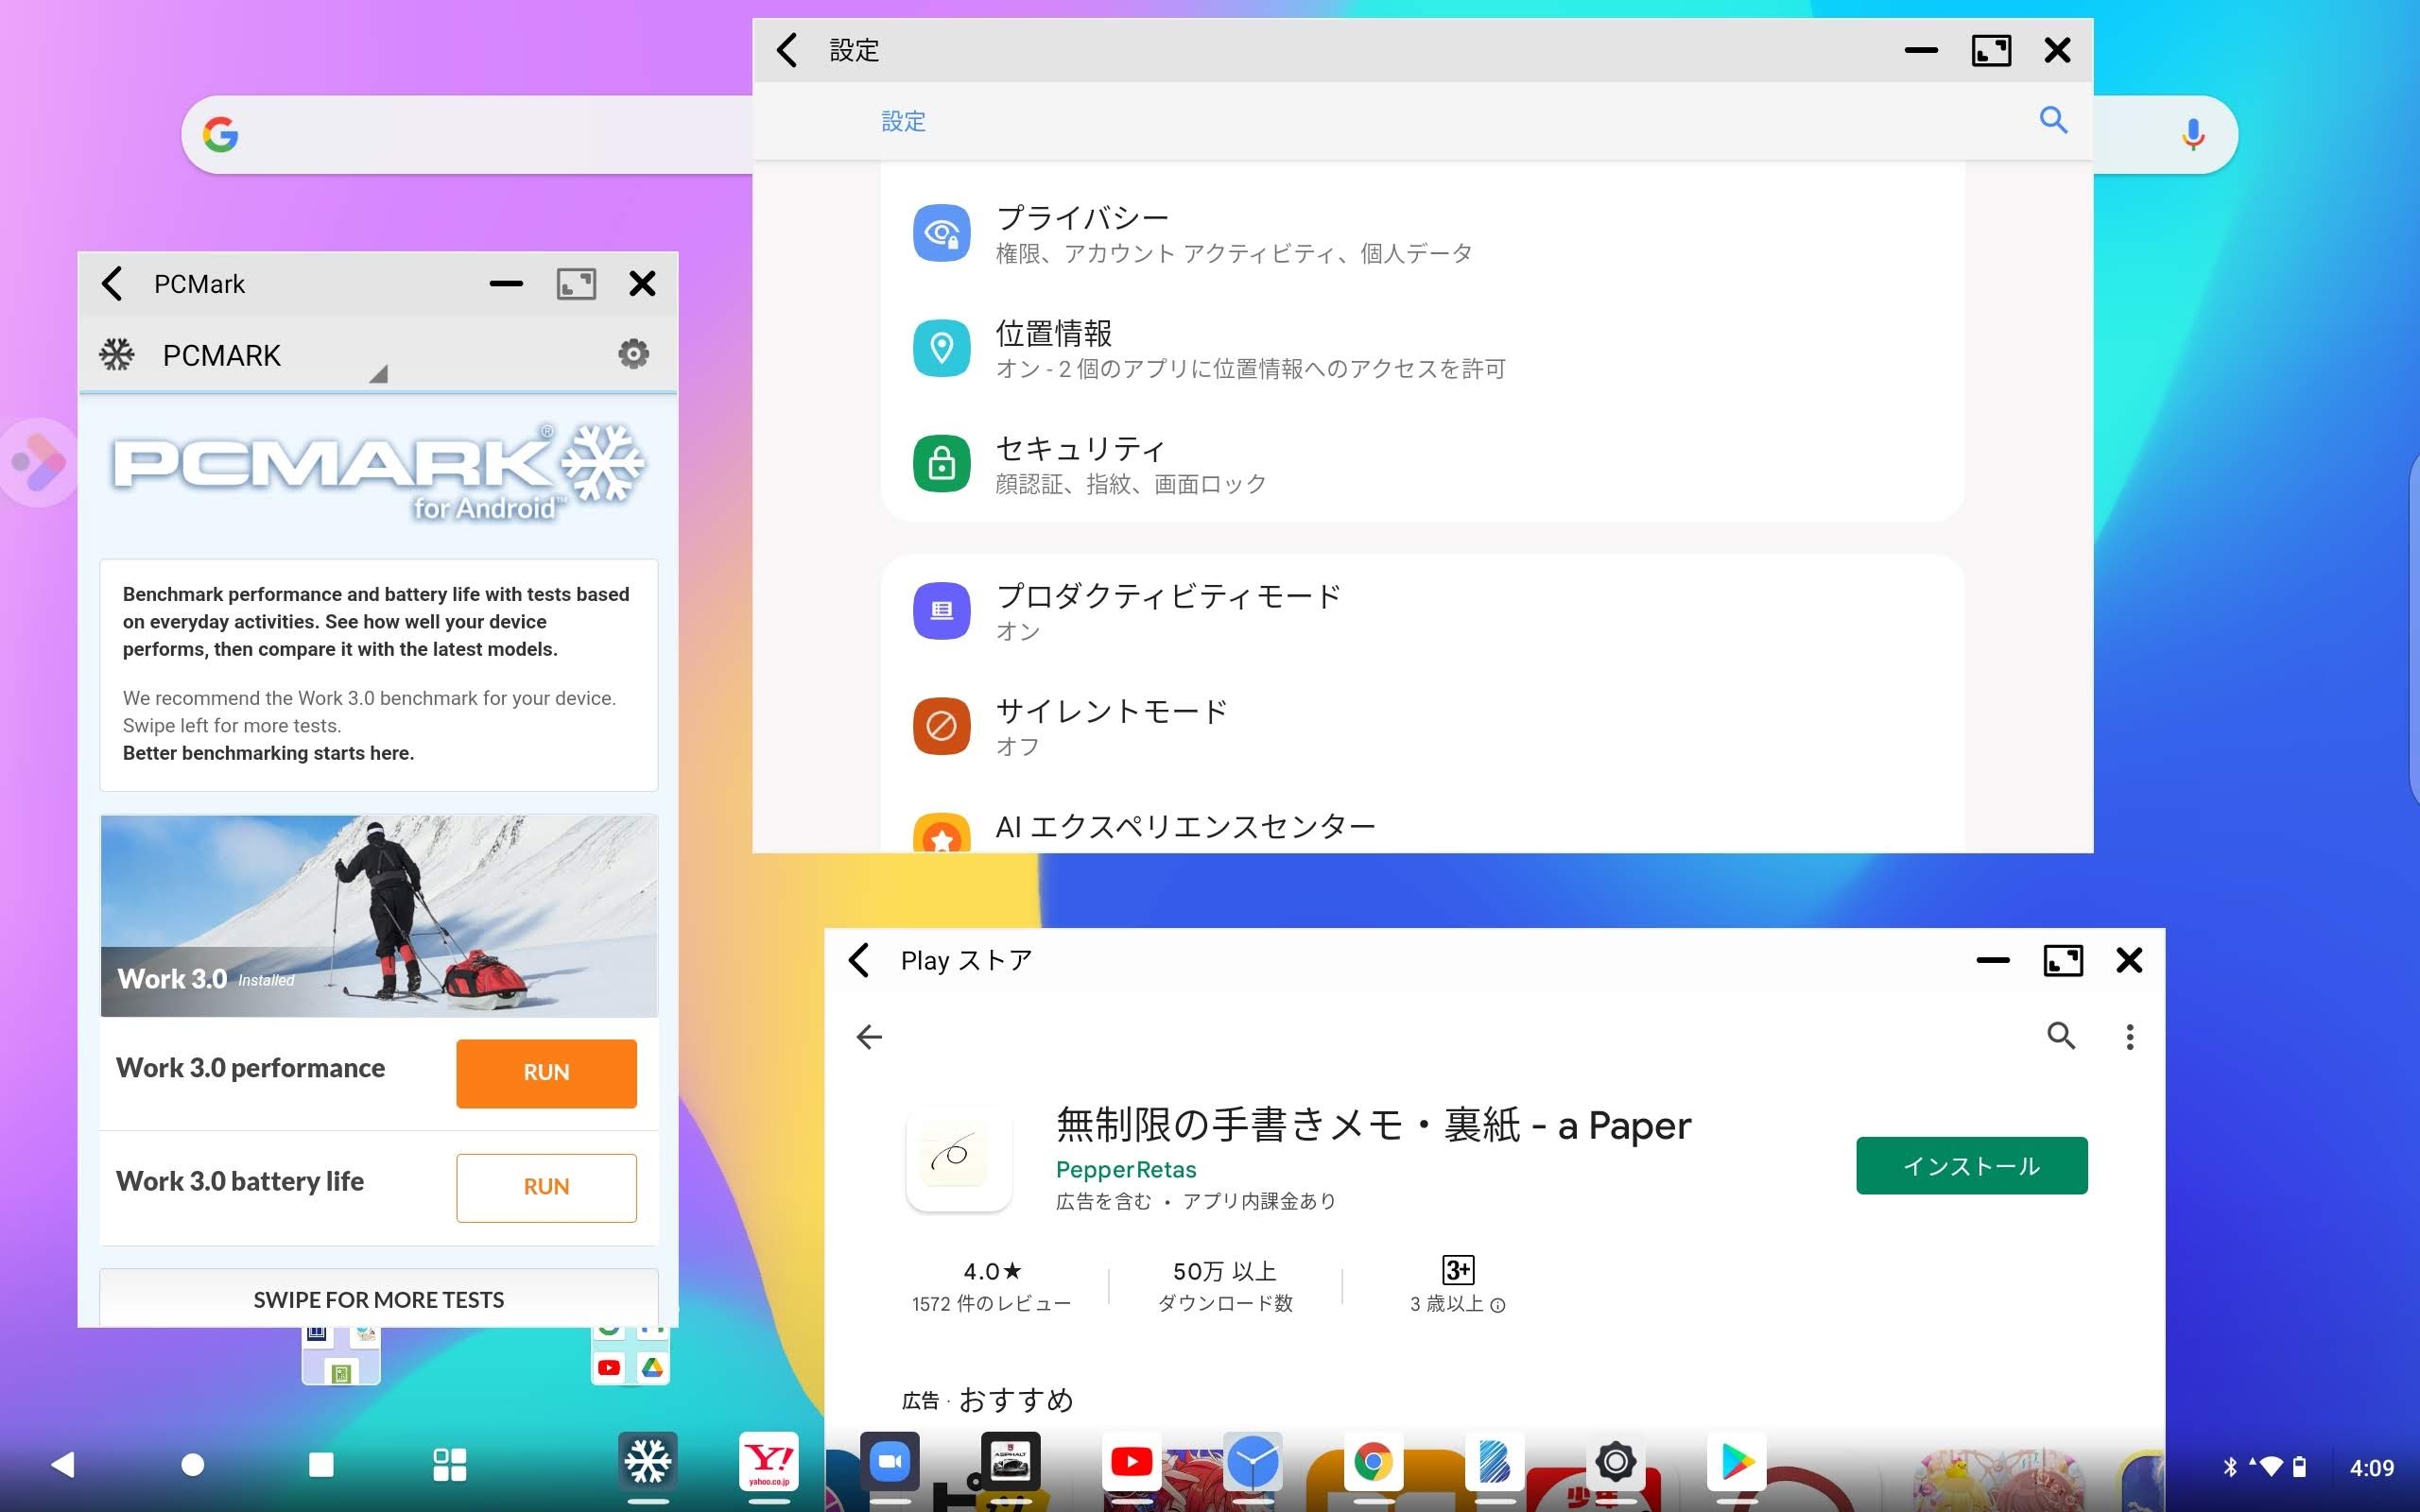Click the Google G logo
The height and width of the screenshot is (1512, 2420).
(220, 134)
